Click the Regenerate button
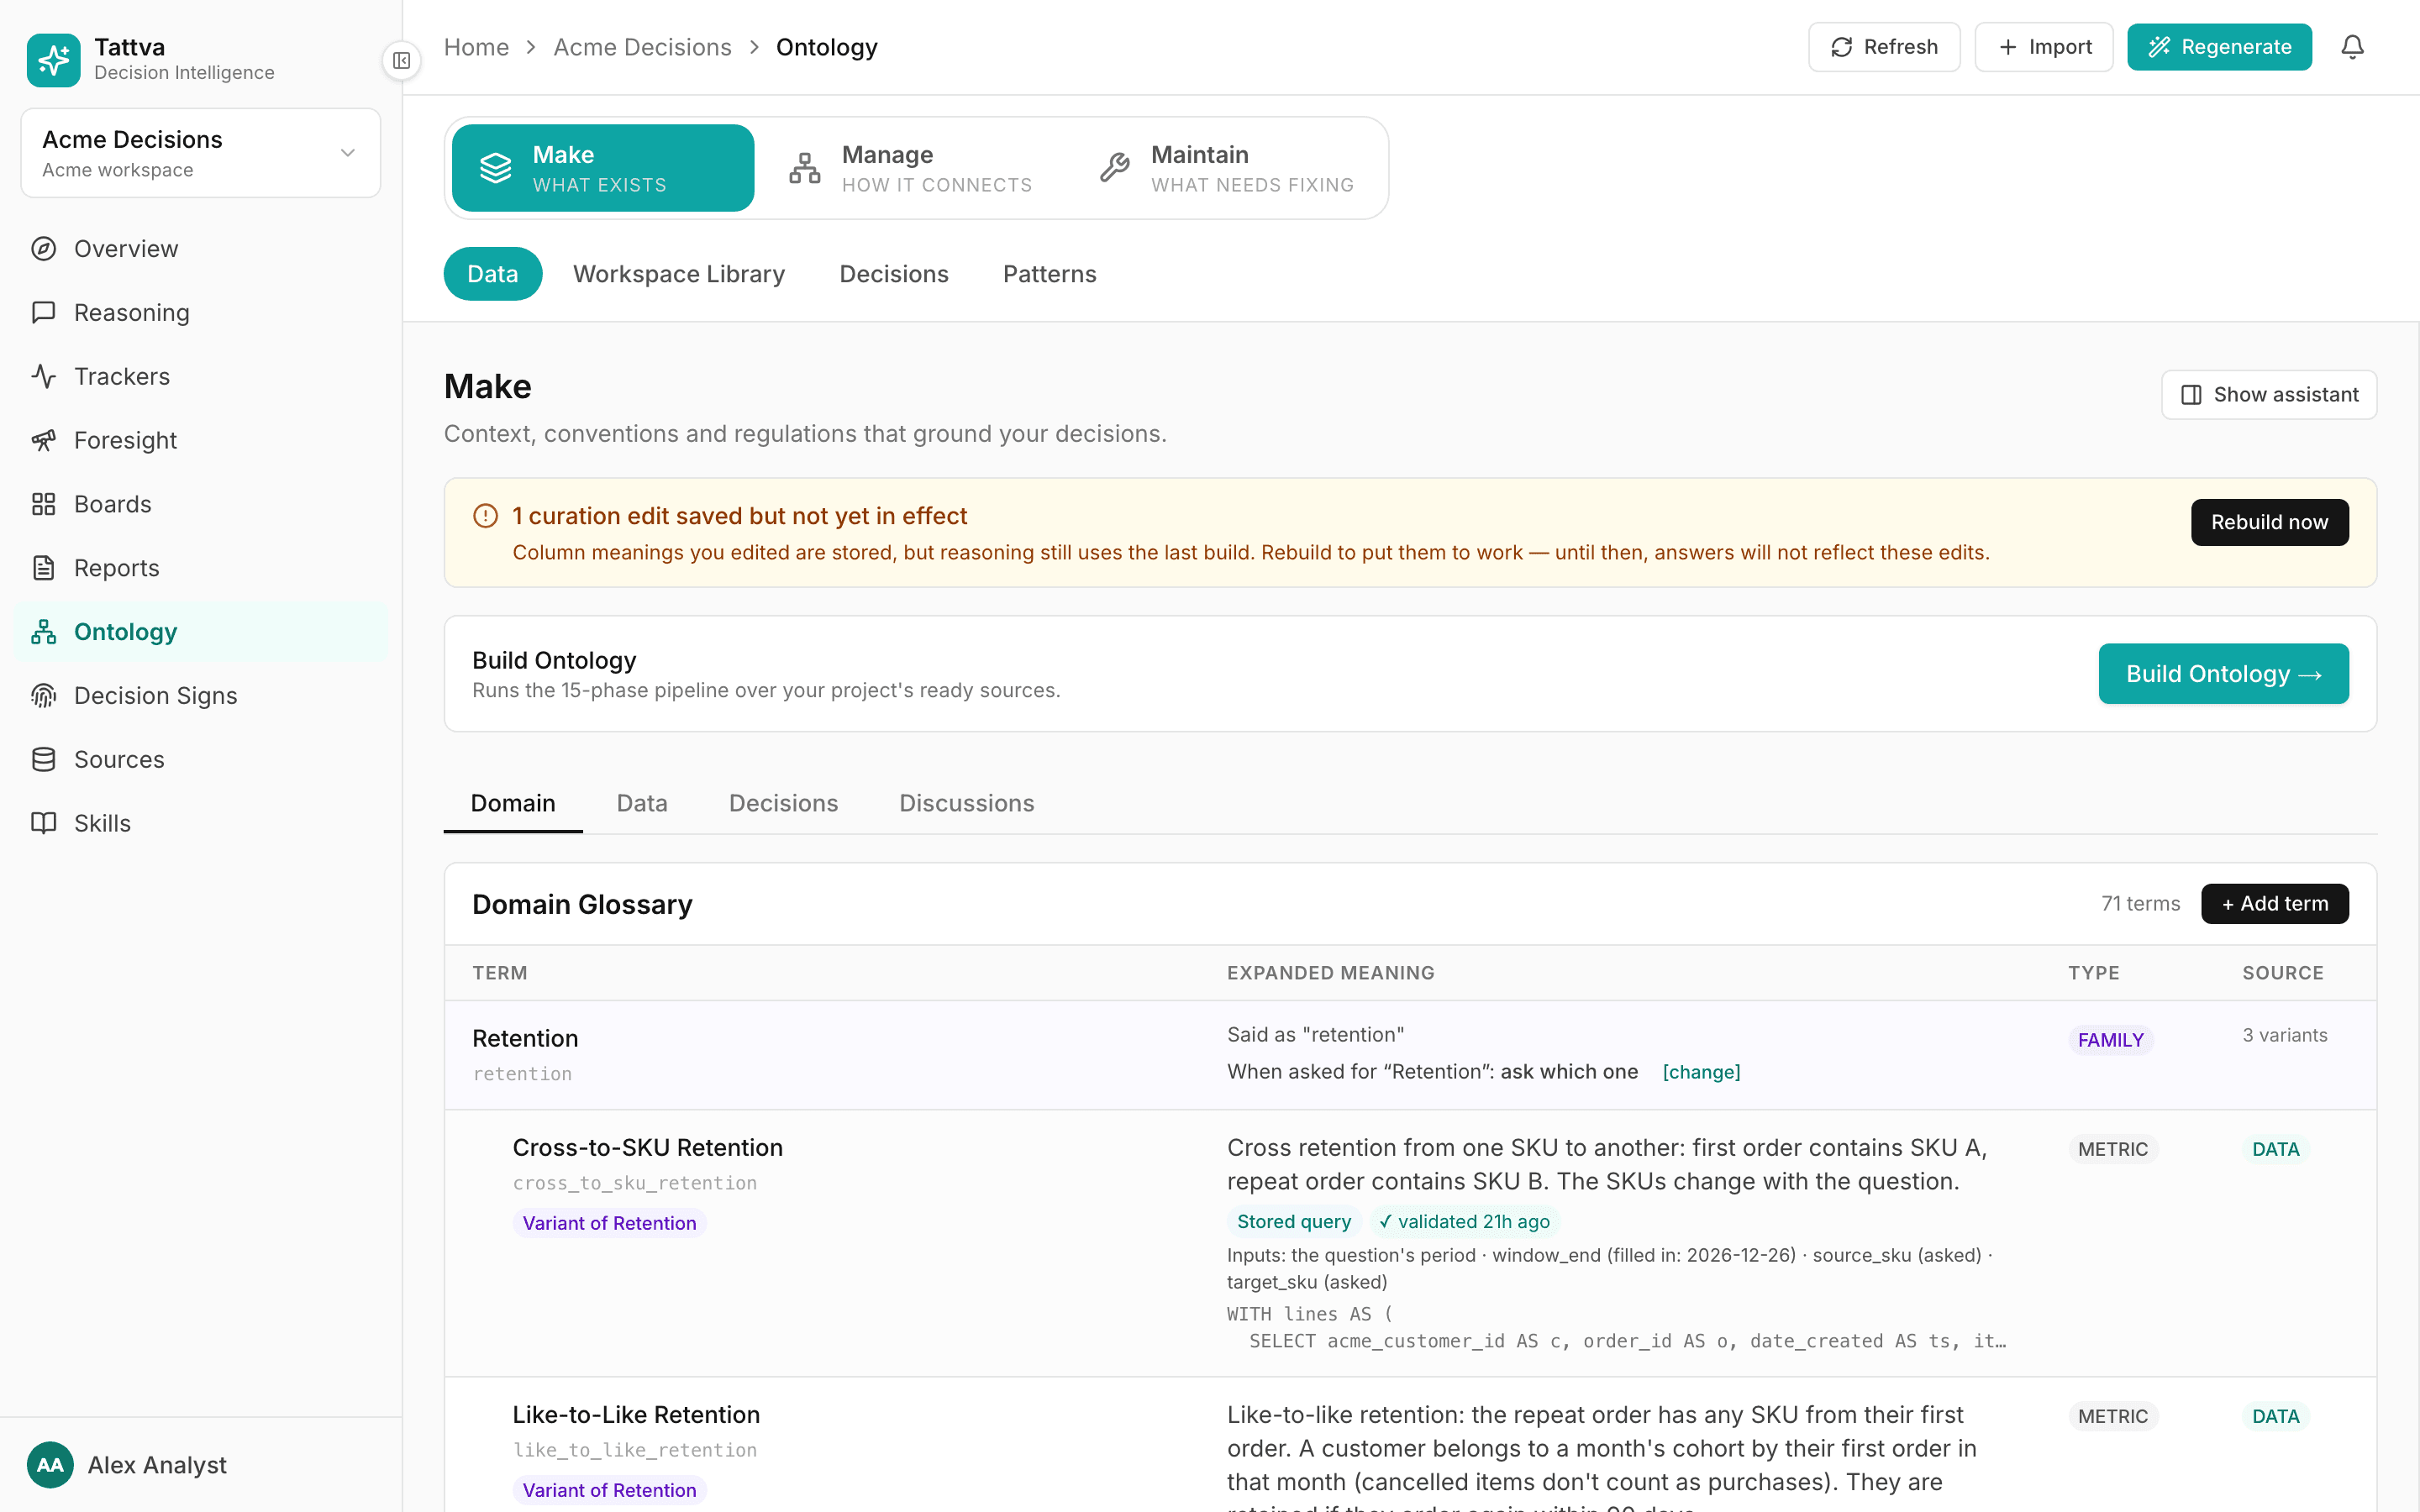 point(2219,47)
